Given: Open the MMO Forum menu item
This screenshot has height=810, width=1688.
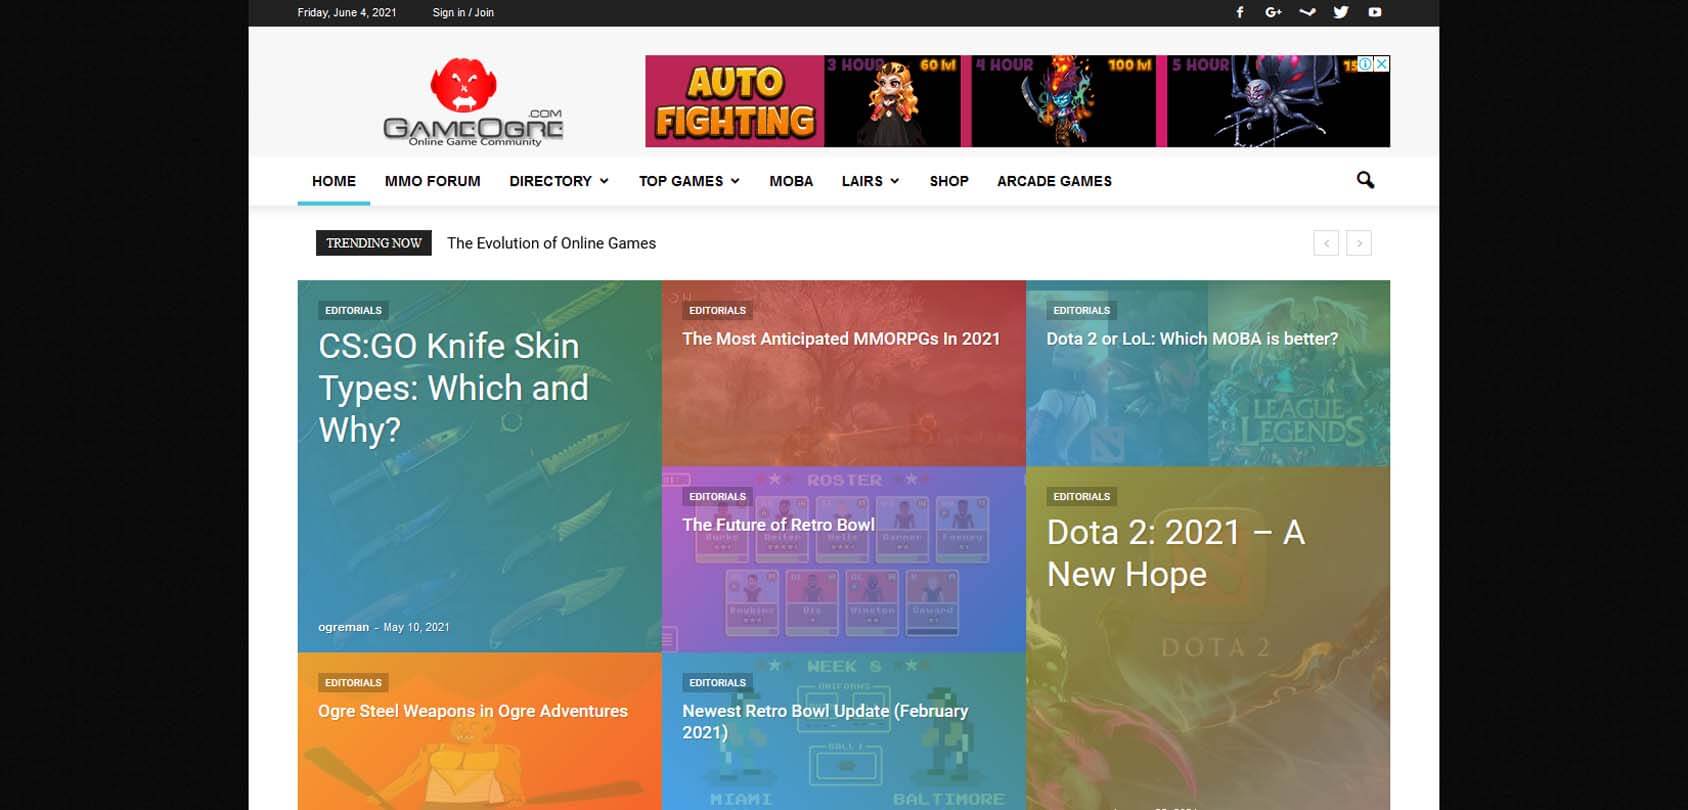Looking at the screenshot, I should coord(432,181).
